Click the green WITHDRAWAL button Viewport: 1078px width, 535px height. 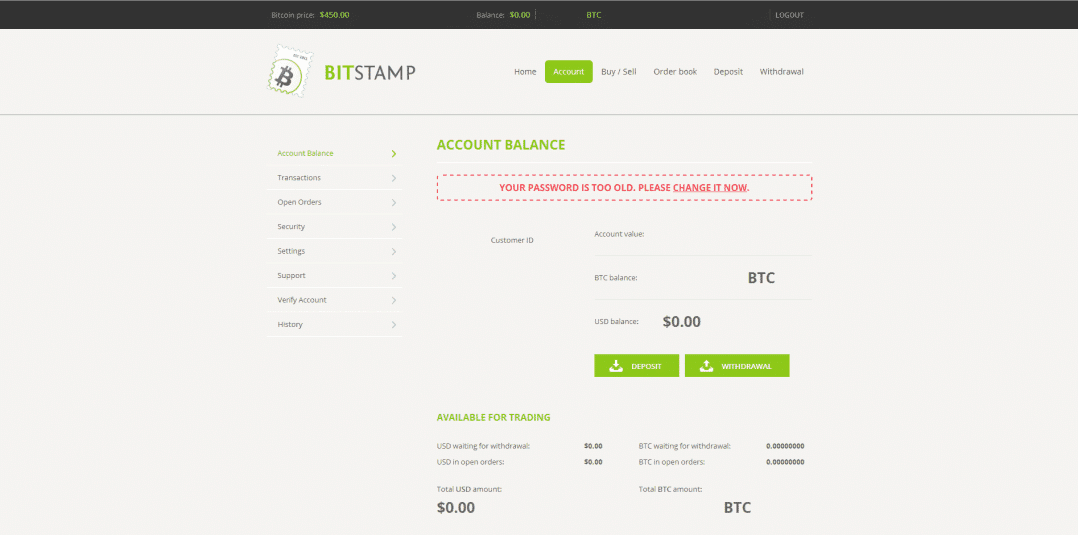[x=737, y=366]
